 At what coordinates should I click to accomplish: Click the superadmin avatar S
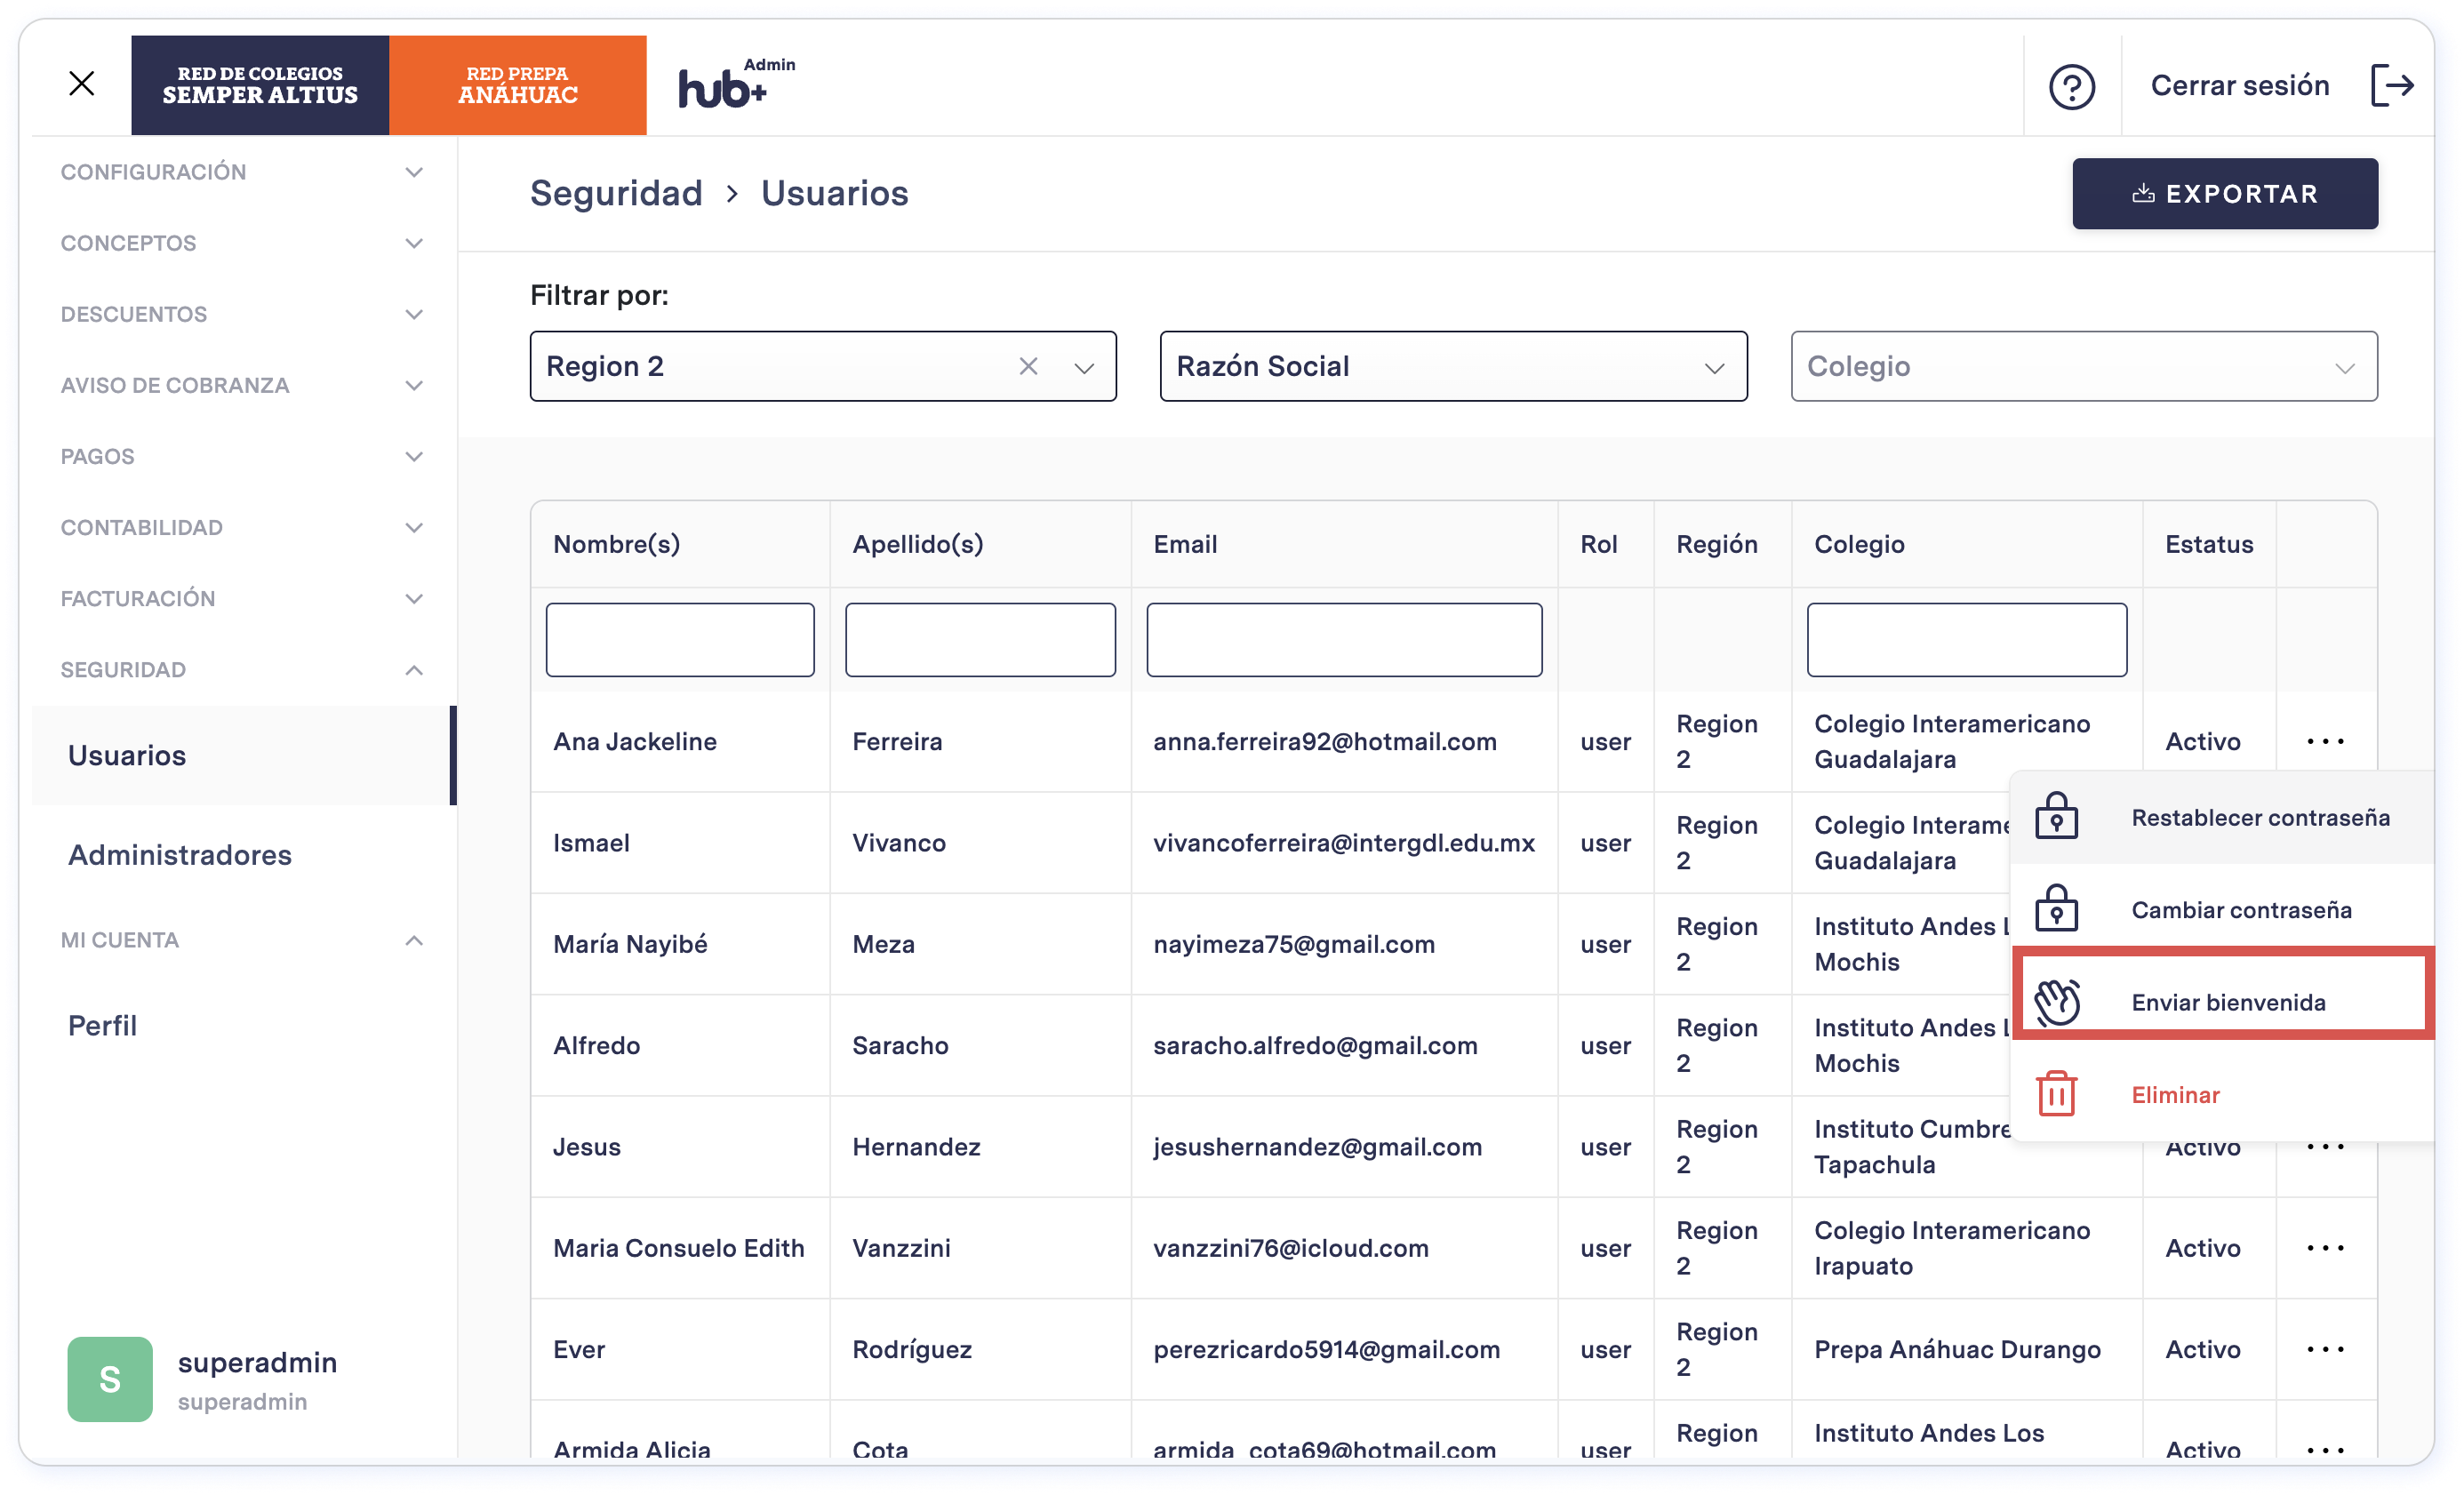coord(110,1380)
